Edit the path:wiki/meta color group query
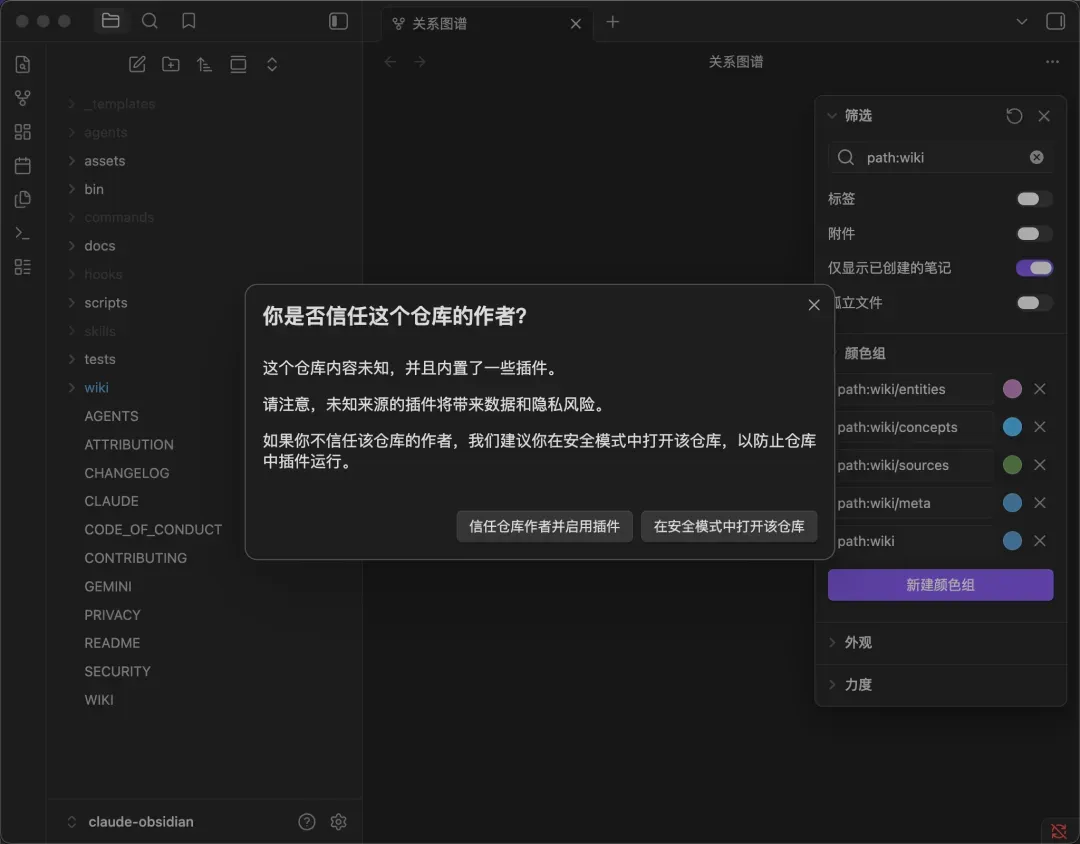This screenshot has height=844, width=1080. point(913,503)
